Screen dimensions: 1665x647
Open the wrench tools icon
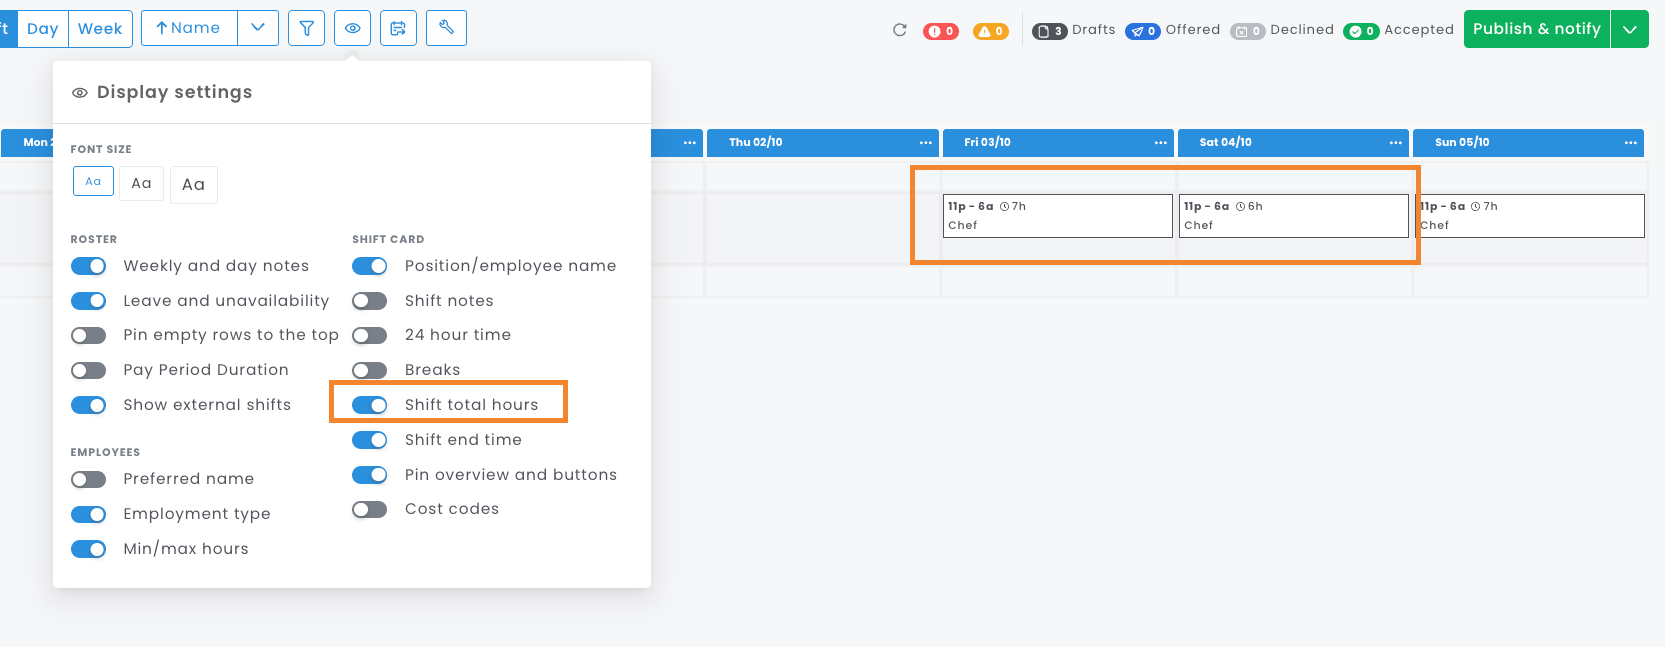[x=446, y=28]
